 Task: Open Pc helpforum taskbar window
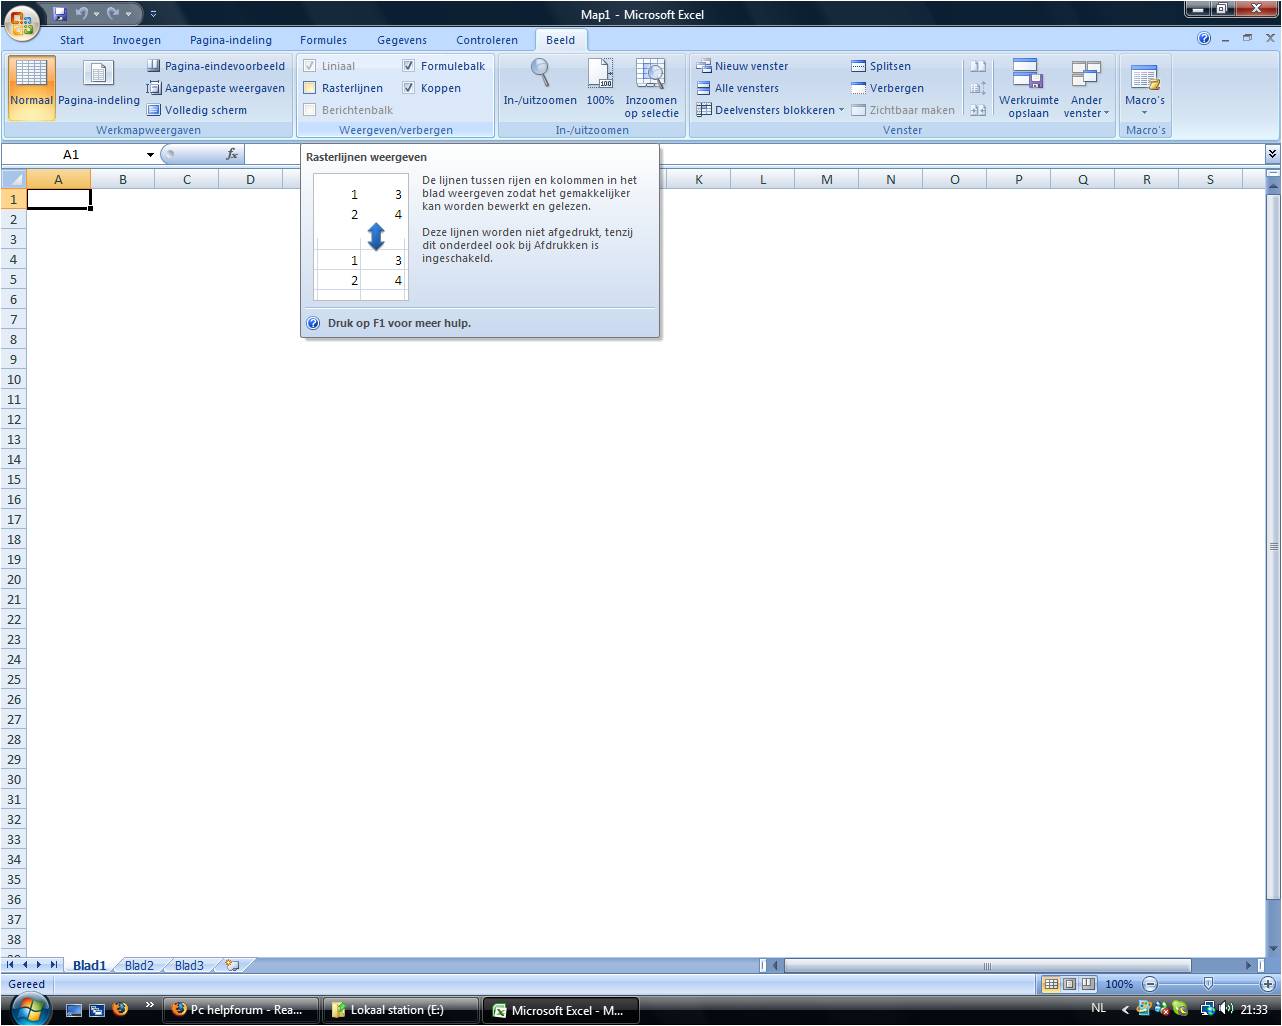click(241, 1010)
